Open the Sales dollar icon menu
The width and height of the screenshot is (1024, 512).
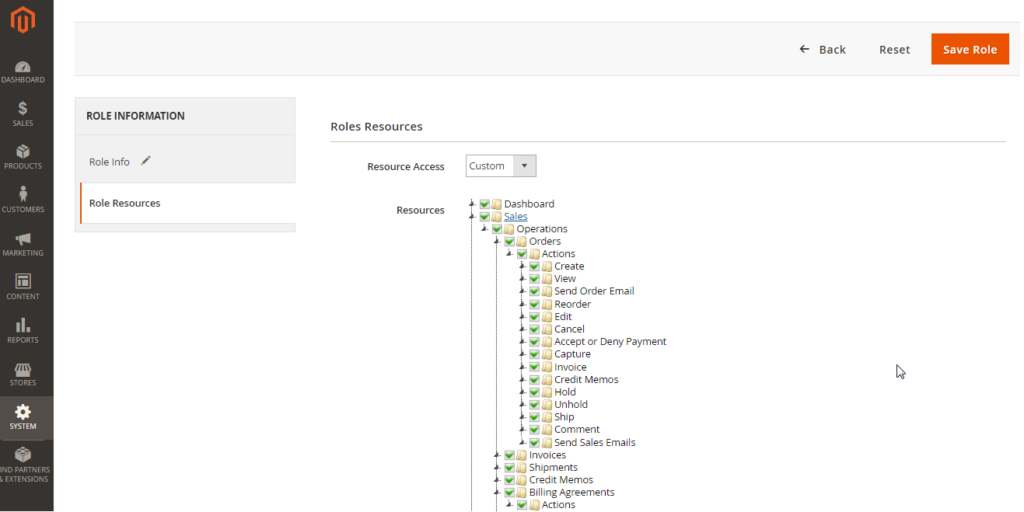pos(23,108)
